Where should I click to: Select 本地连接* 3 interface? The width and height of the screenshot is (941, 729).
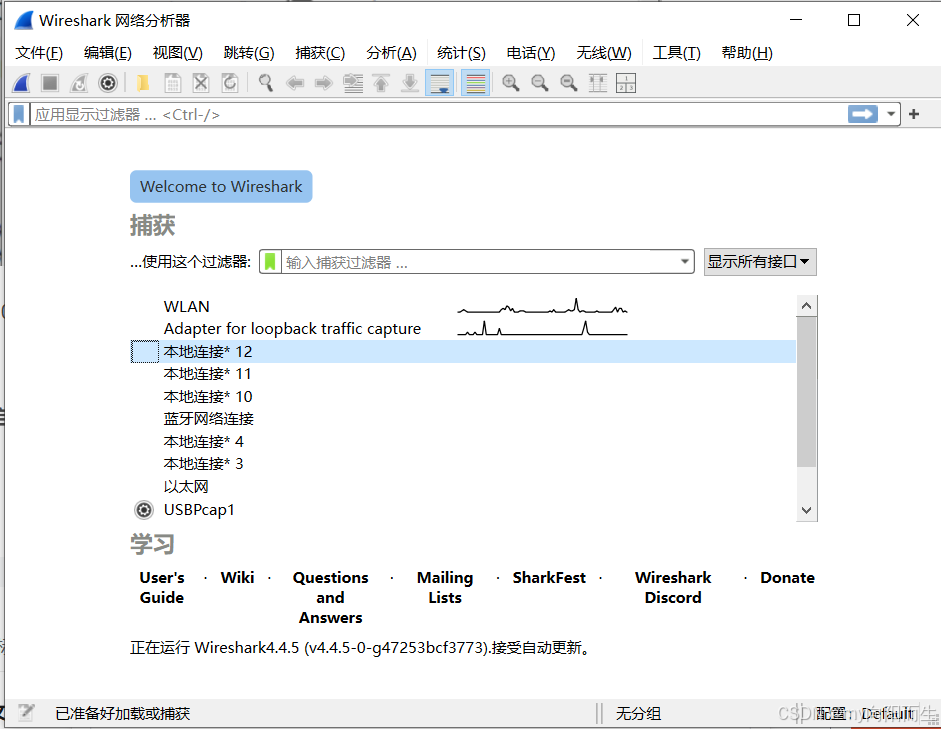point(463,464)
